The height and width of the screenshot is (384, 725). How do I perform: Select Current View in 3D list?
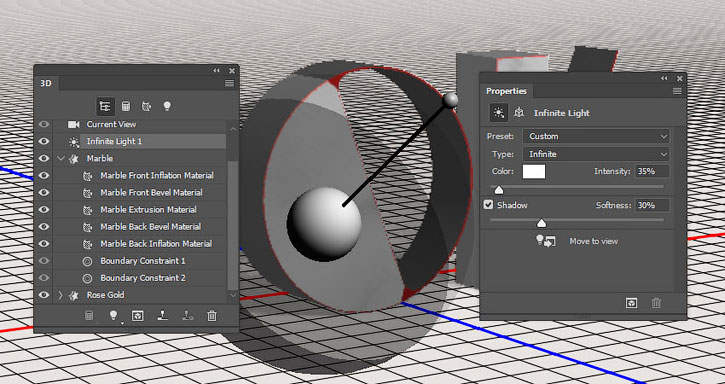click(x=111, y=124)
